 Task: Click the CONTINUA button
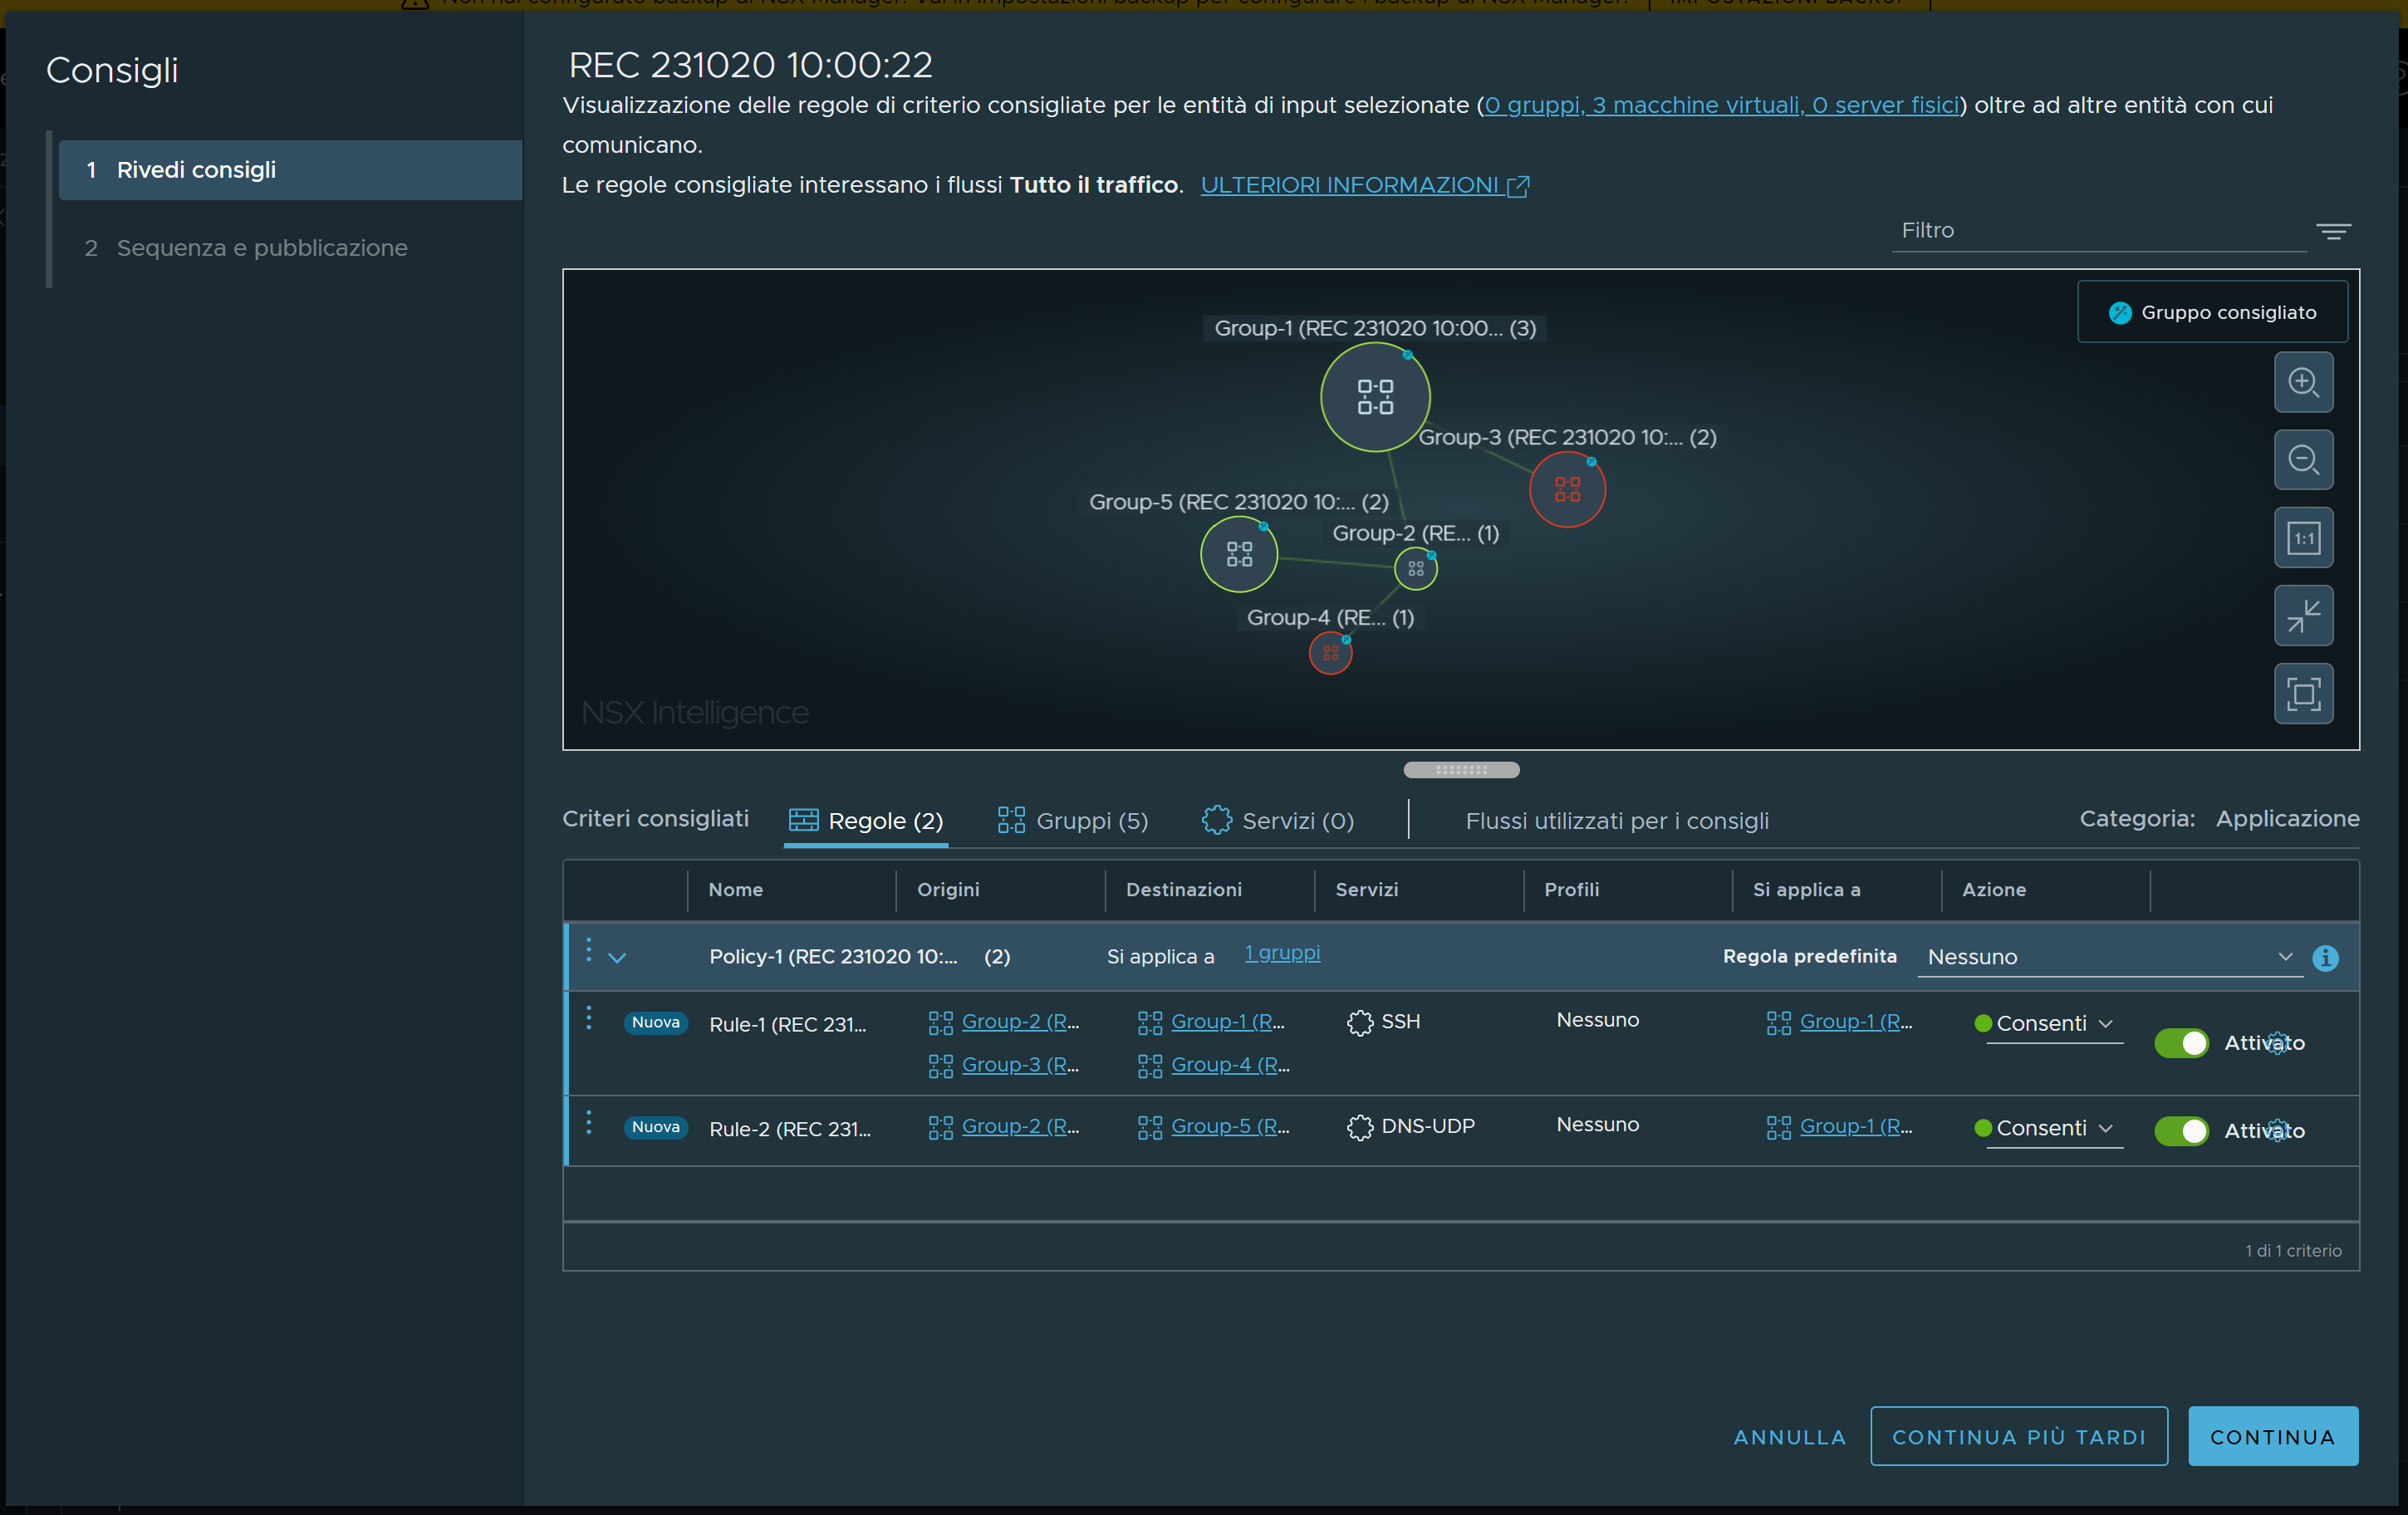click(2272, 1437)
